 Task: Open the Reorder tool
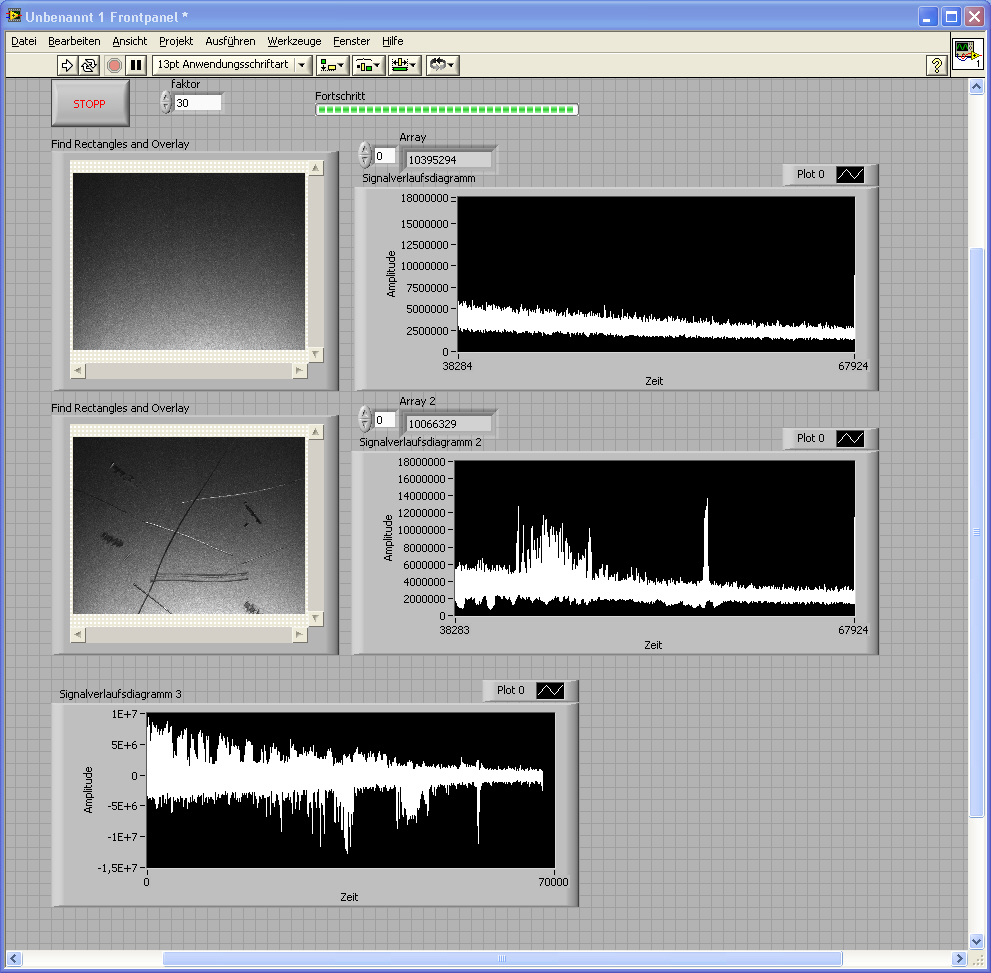(441, 65)
